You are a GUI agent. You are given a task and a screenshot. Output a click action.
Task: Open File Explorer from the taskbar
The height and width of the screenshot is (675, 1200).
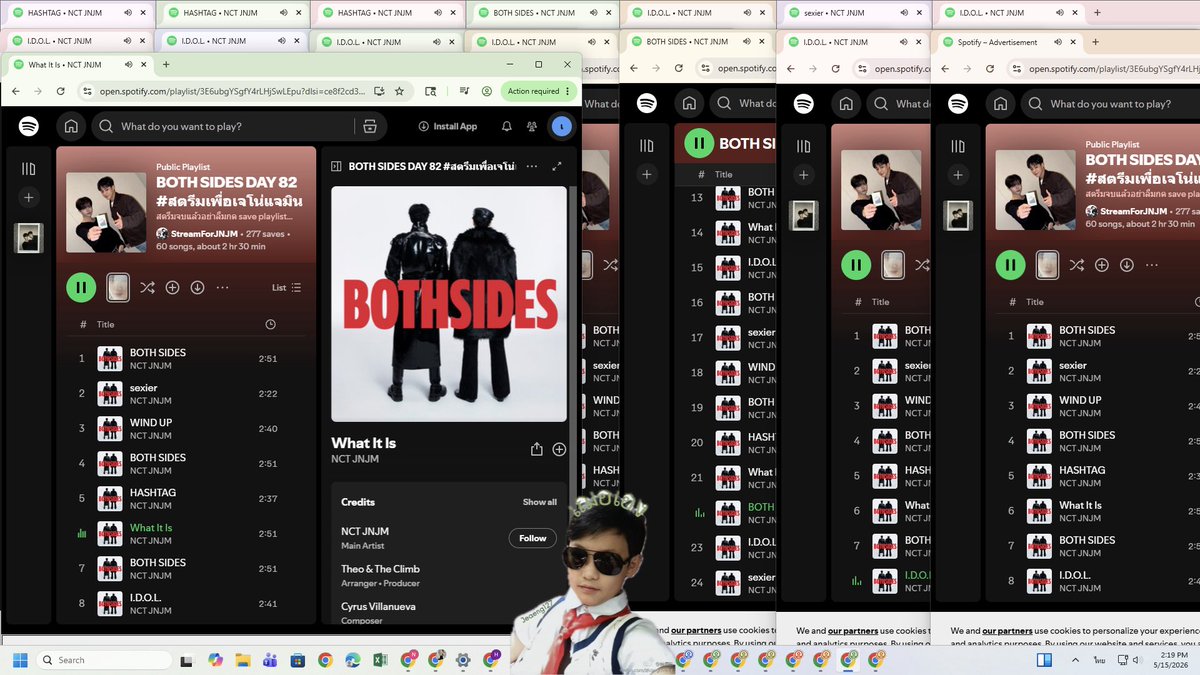[x=242, y=660]
